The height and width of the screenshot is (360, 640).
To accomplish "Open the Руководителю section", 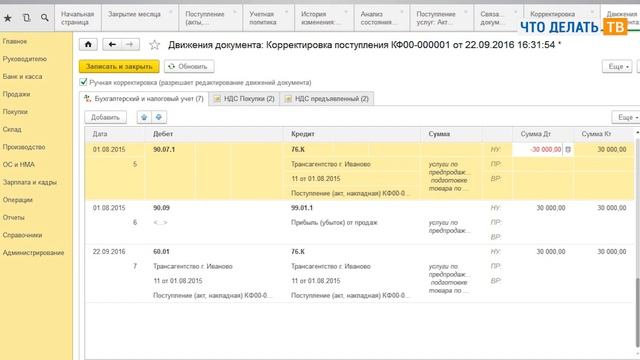I will click(24, 59).
